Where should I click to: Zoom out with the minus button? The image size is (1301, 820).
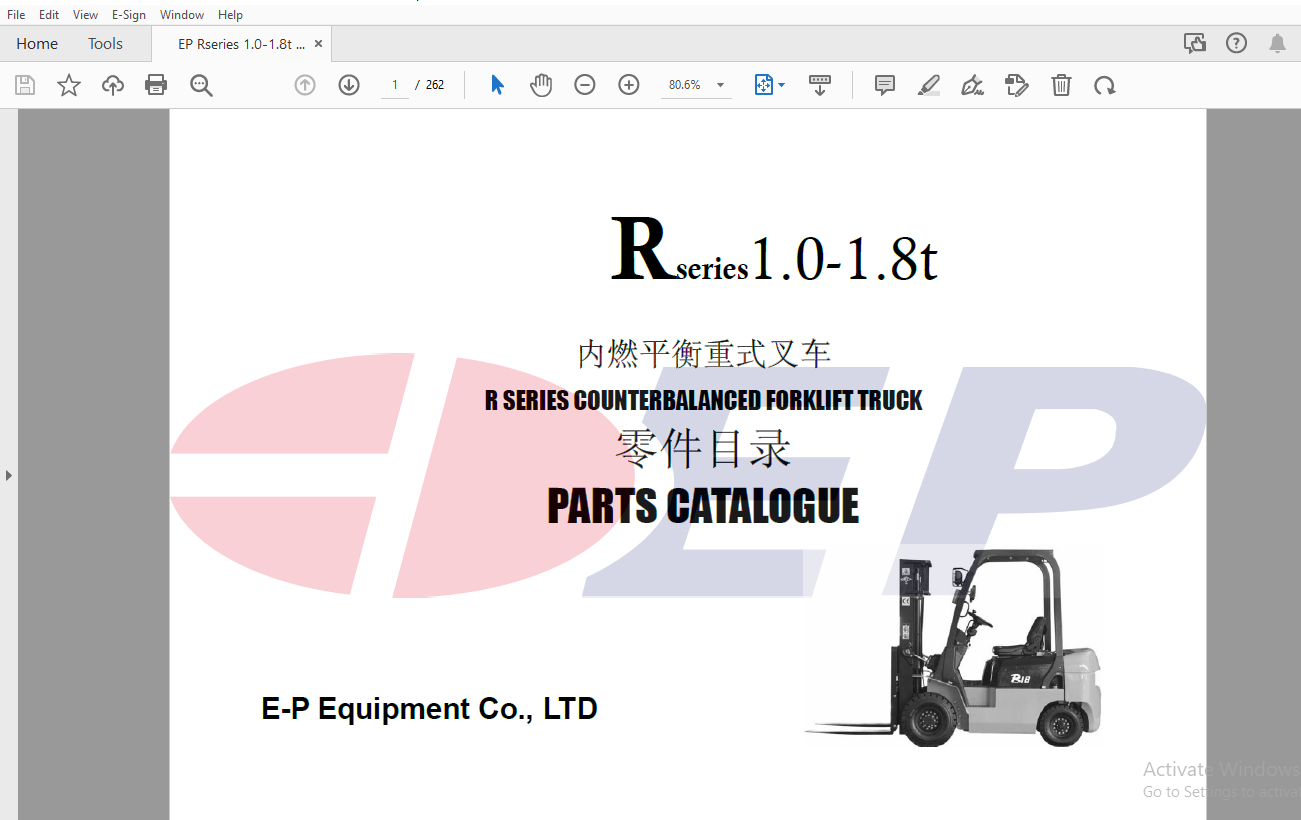[585, 85]
